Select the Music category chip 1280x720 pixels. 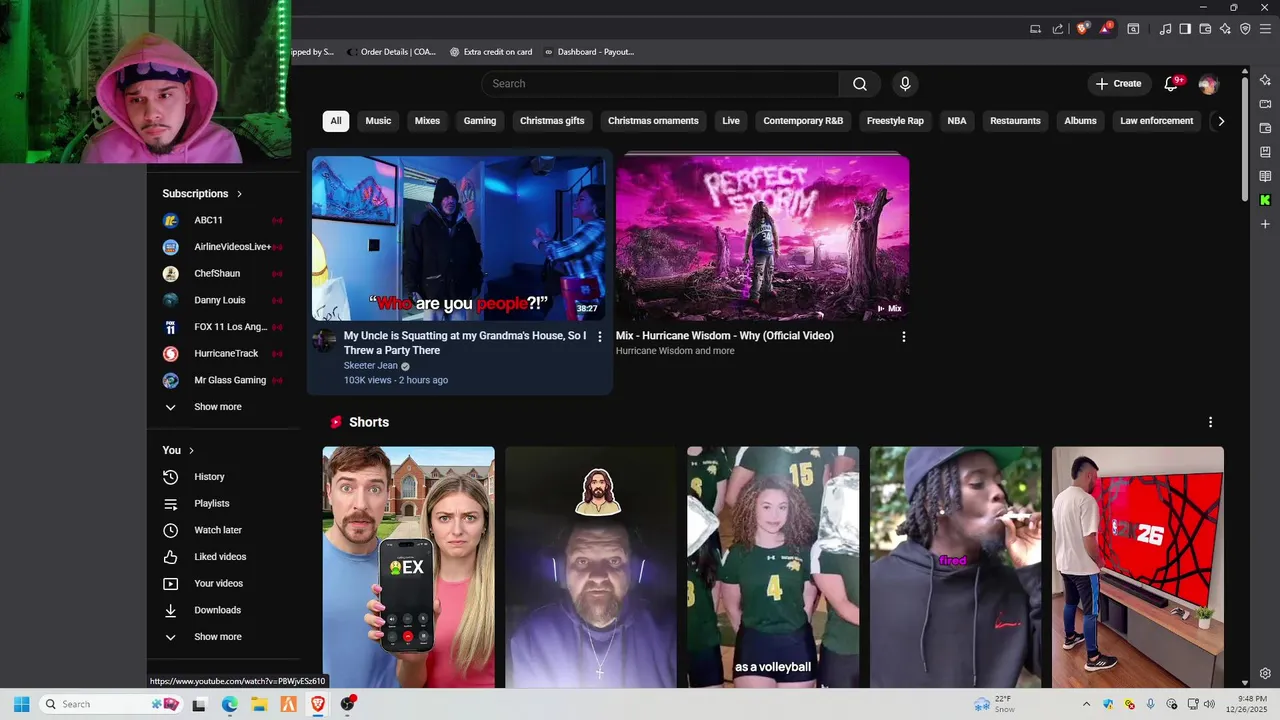point(378,121)
